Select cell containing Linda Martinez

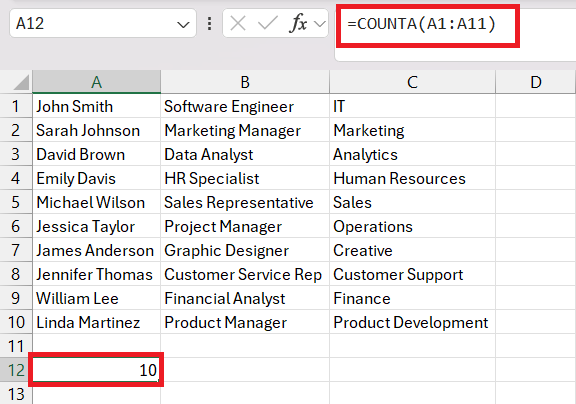(97, 322)
